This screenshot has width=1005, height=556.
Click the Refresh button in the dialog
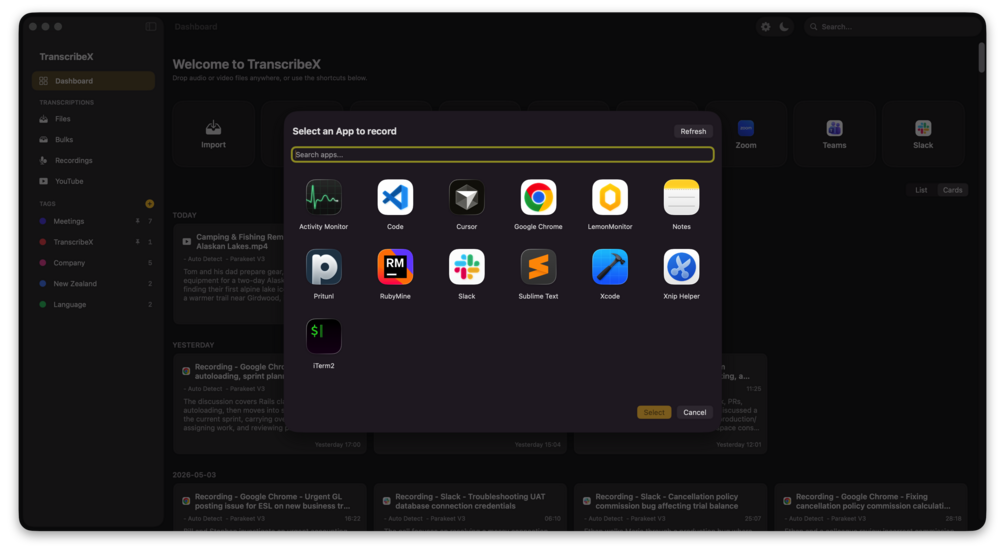pyautogui.click(x=693, y=131)
